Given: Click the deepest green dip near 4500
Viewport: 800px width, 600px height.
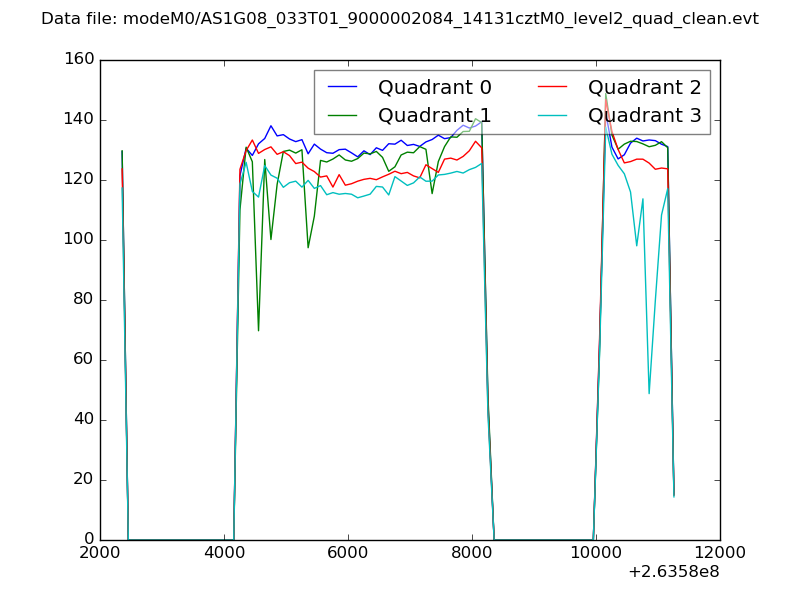Looking at the screenshot, I should point(258,330).
